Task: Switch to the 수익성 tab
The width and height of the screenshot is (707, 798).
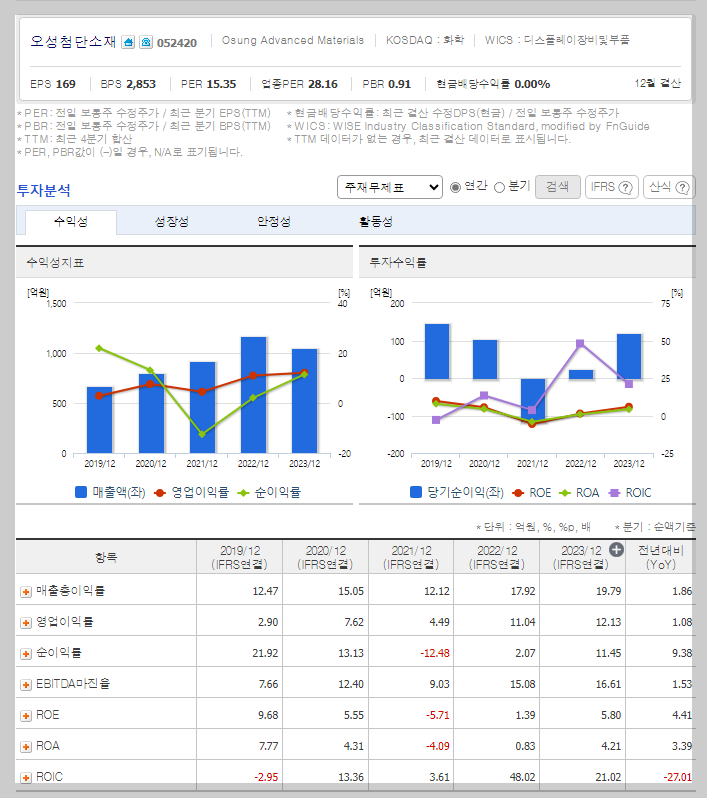Action: (x=71, y=222)
